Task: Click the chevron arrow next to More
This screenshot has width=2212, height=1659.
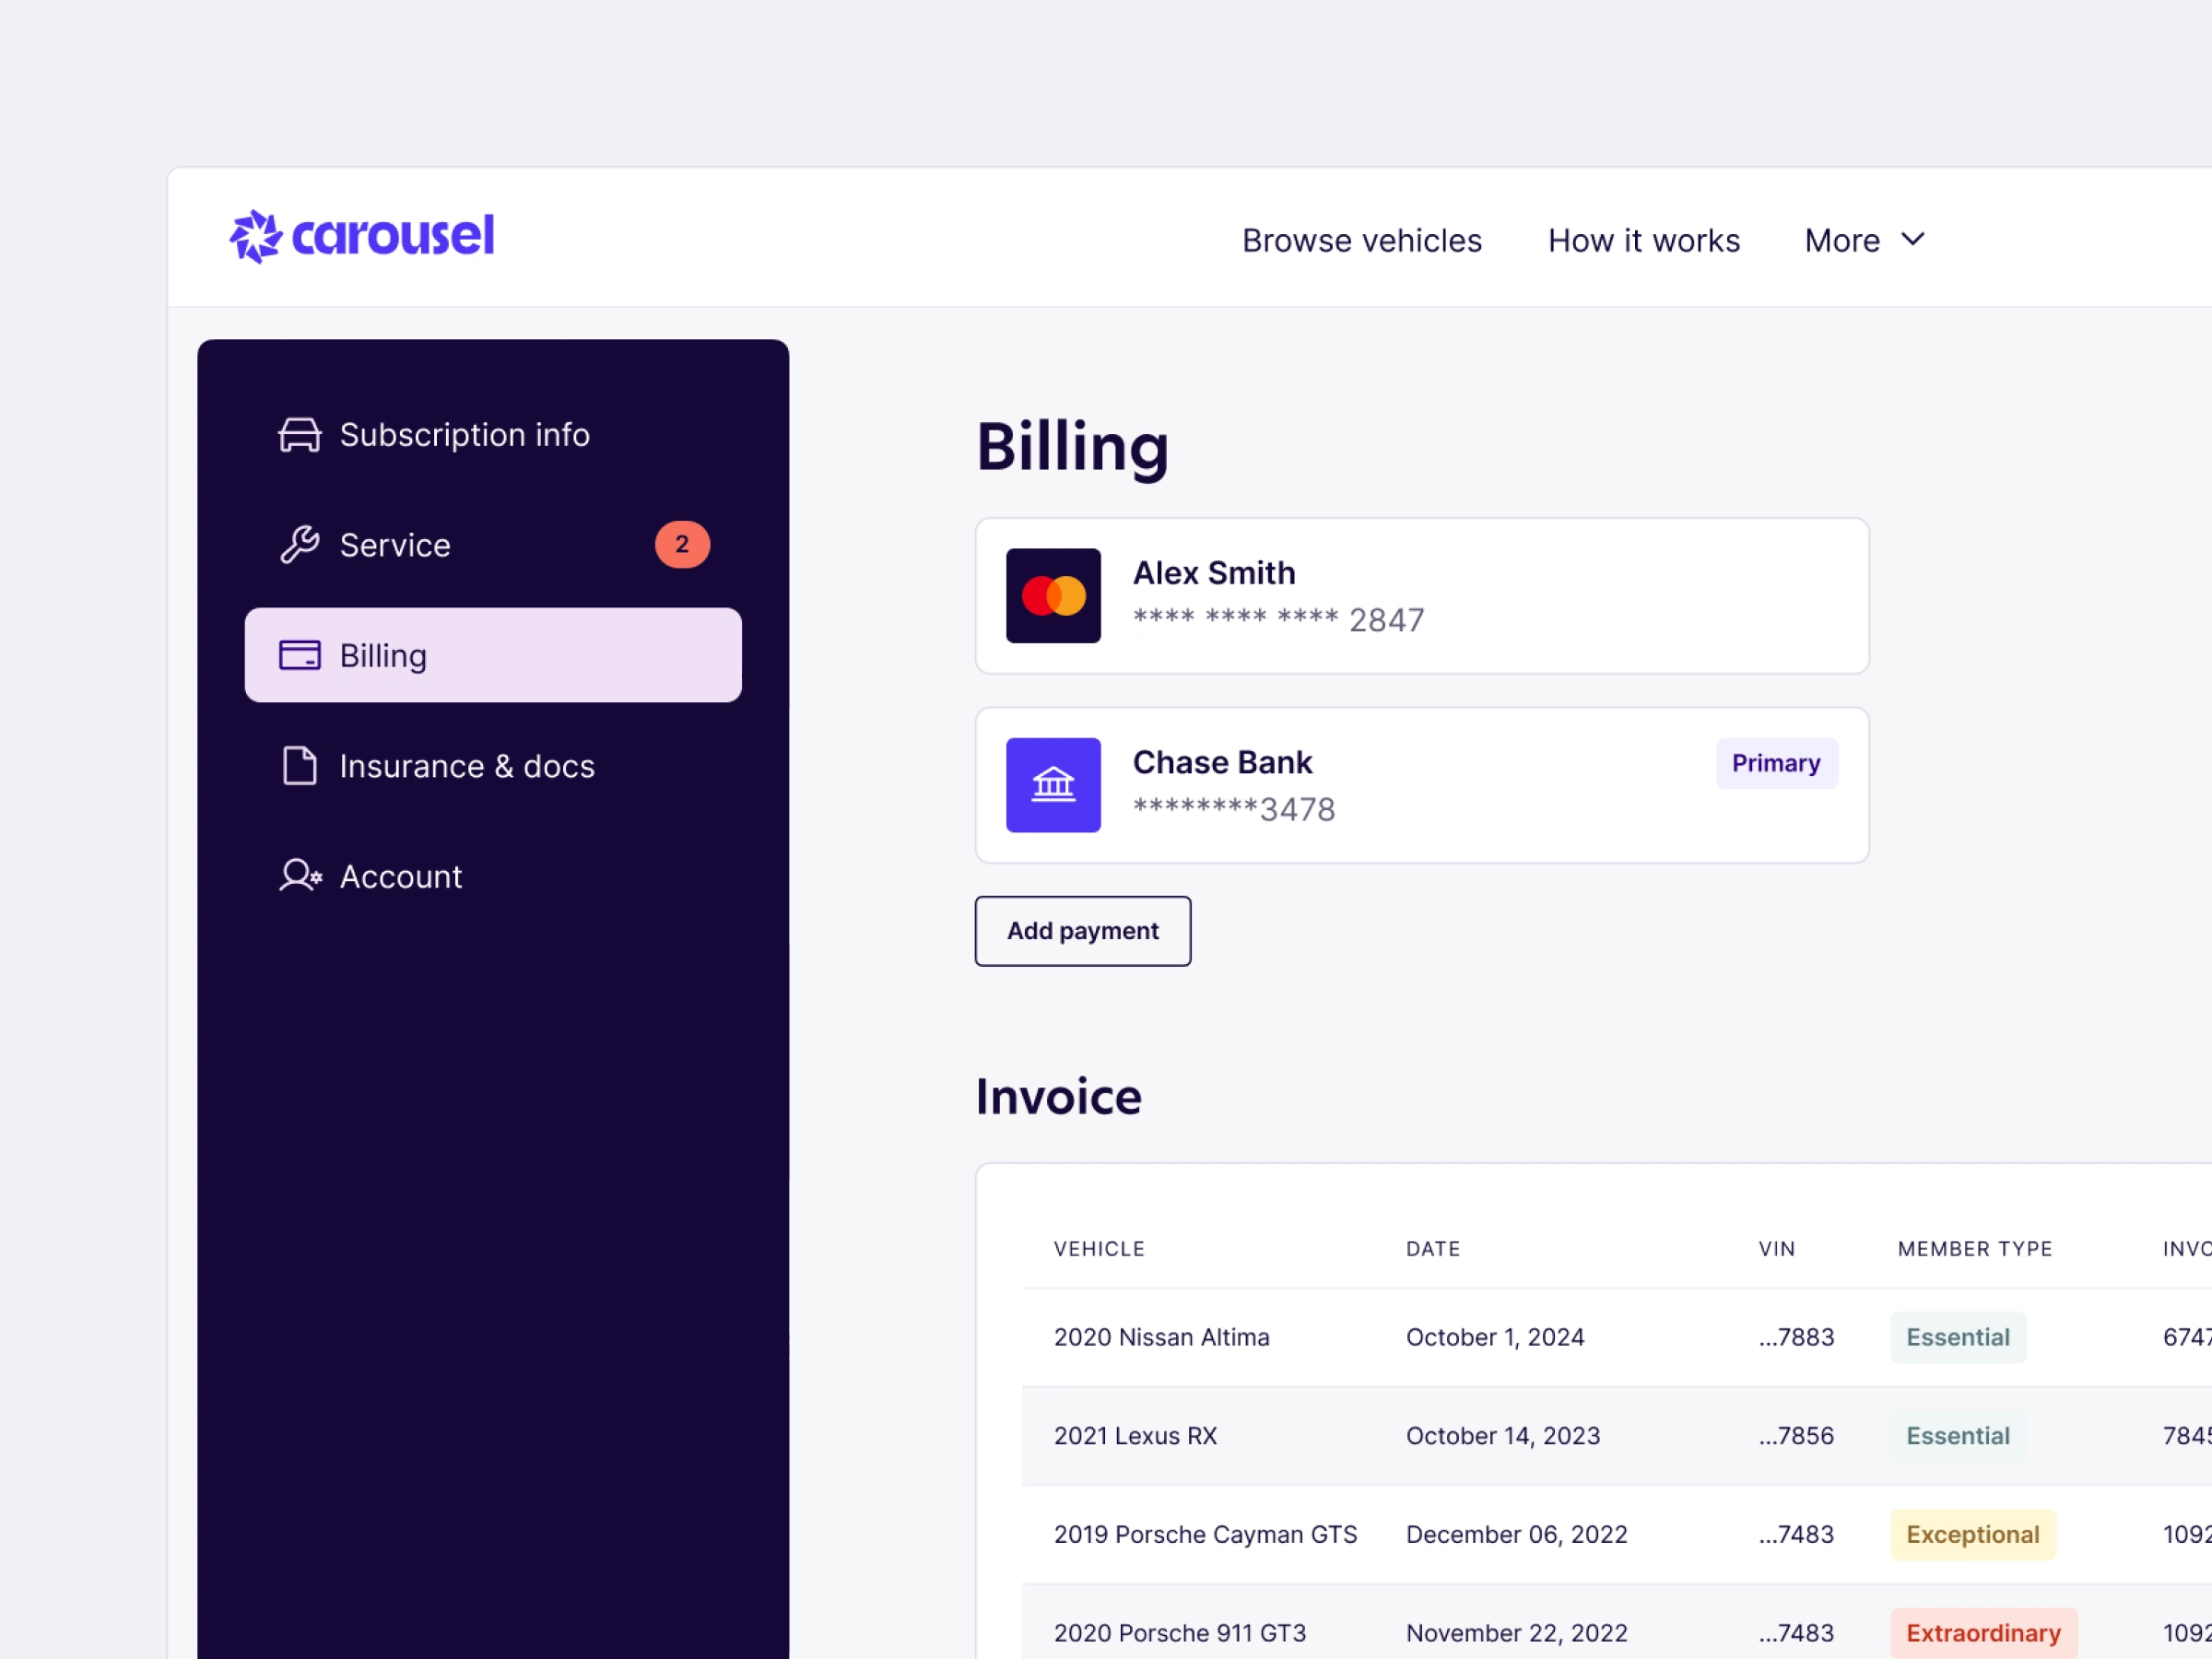Action: click(x=1912, y=240)
